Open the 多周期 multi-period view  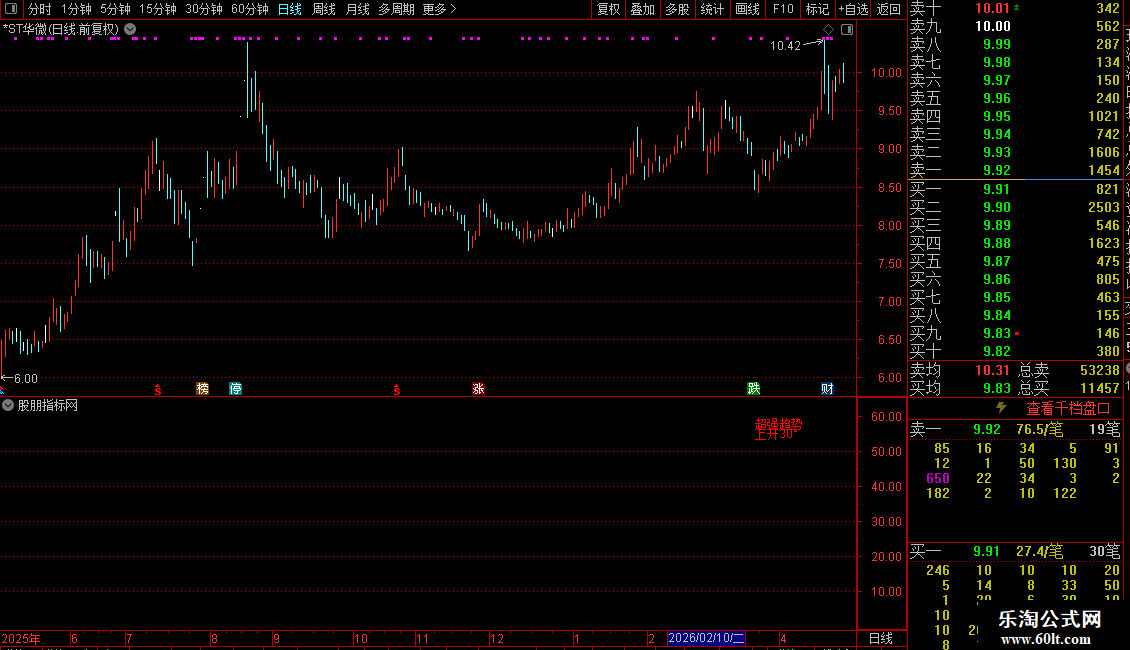tap(396, 9)
